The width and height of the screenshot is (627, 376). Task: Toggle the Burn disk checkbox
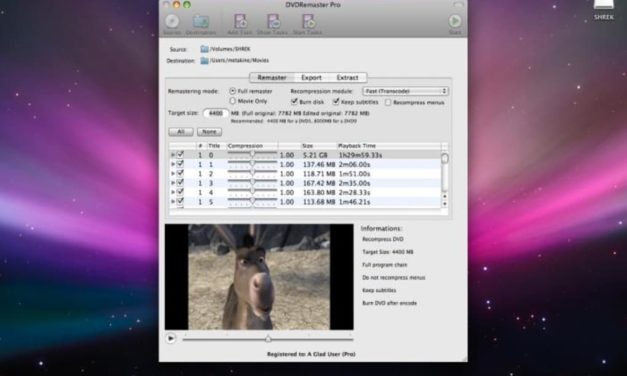click(294, 102)
